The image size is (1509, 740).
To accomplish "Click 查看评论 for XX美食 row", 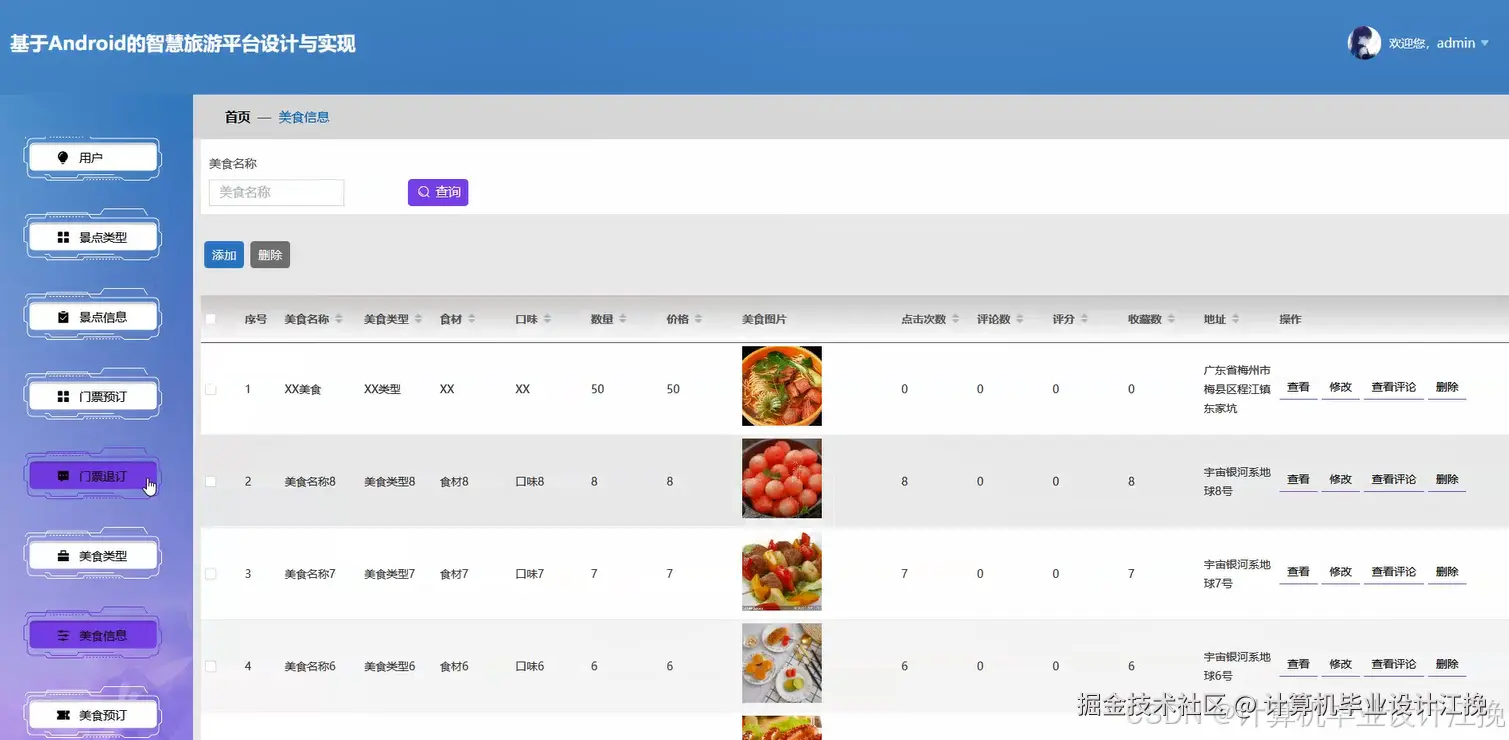I will point(1393,388).
